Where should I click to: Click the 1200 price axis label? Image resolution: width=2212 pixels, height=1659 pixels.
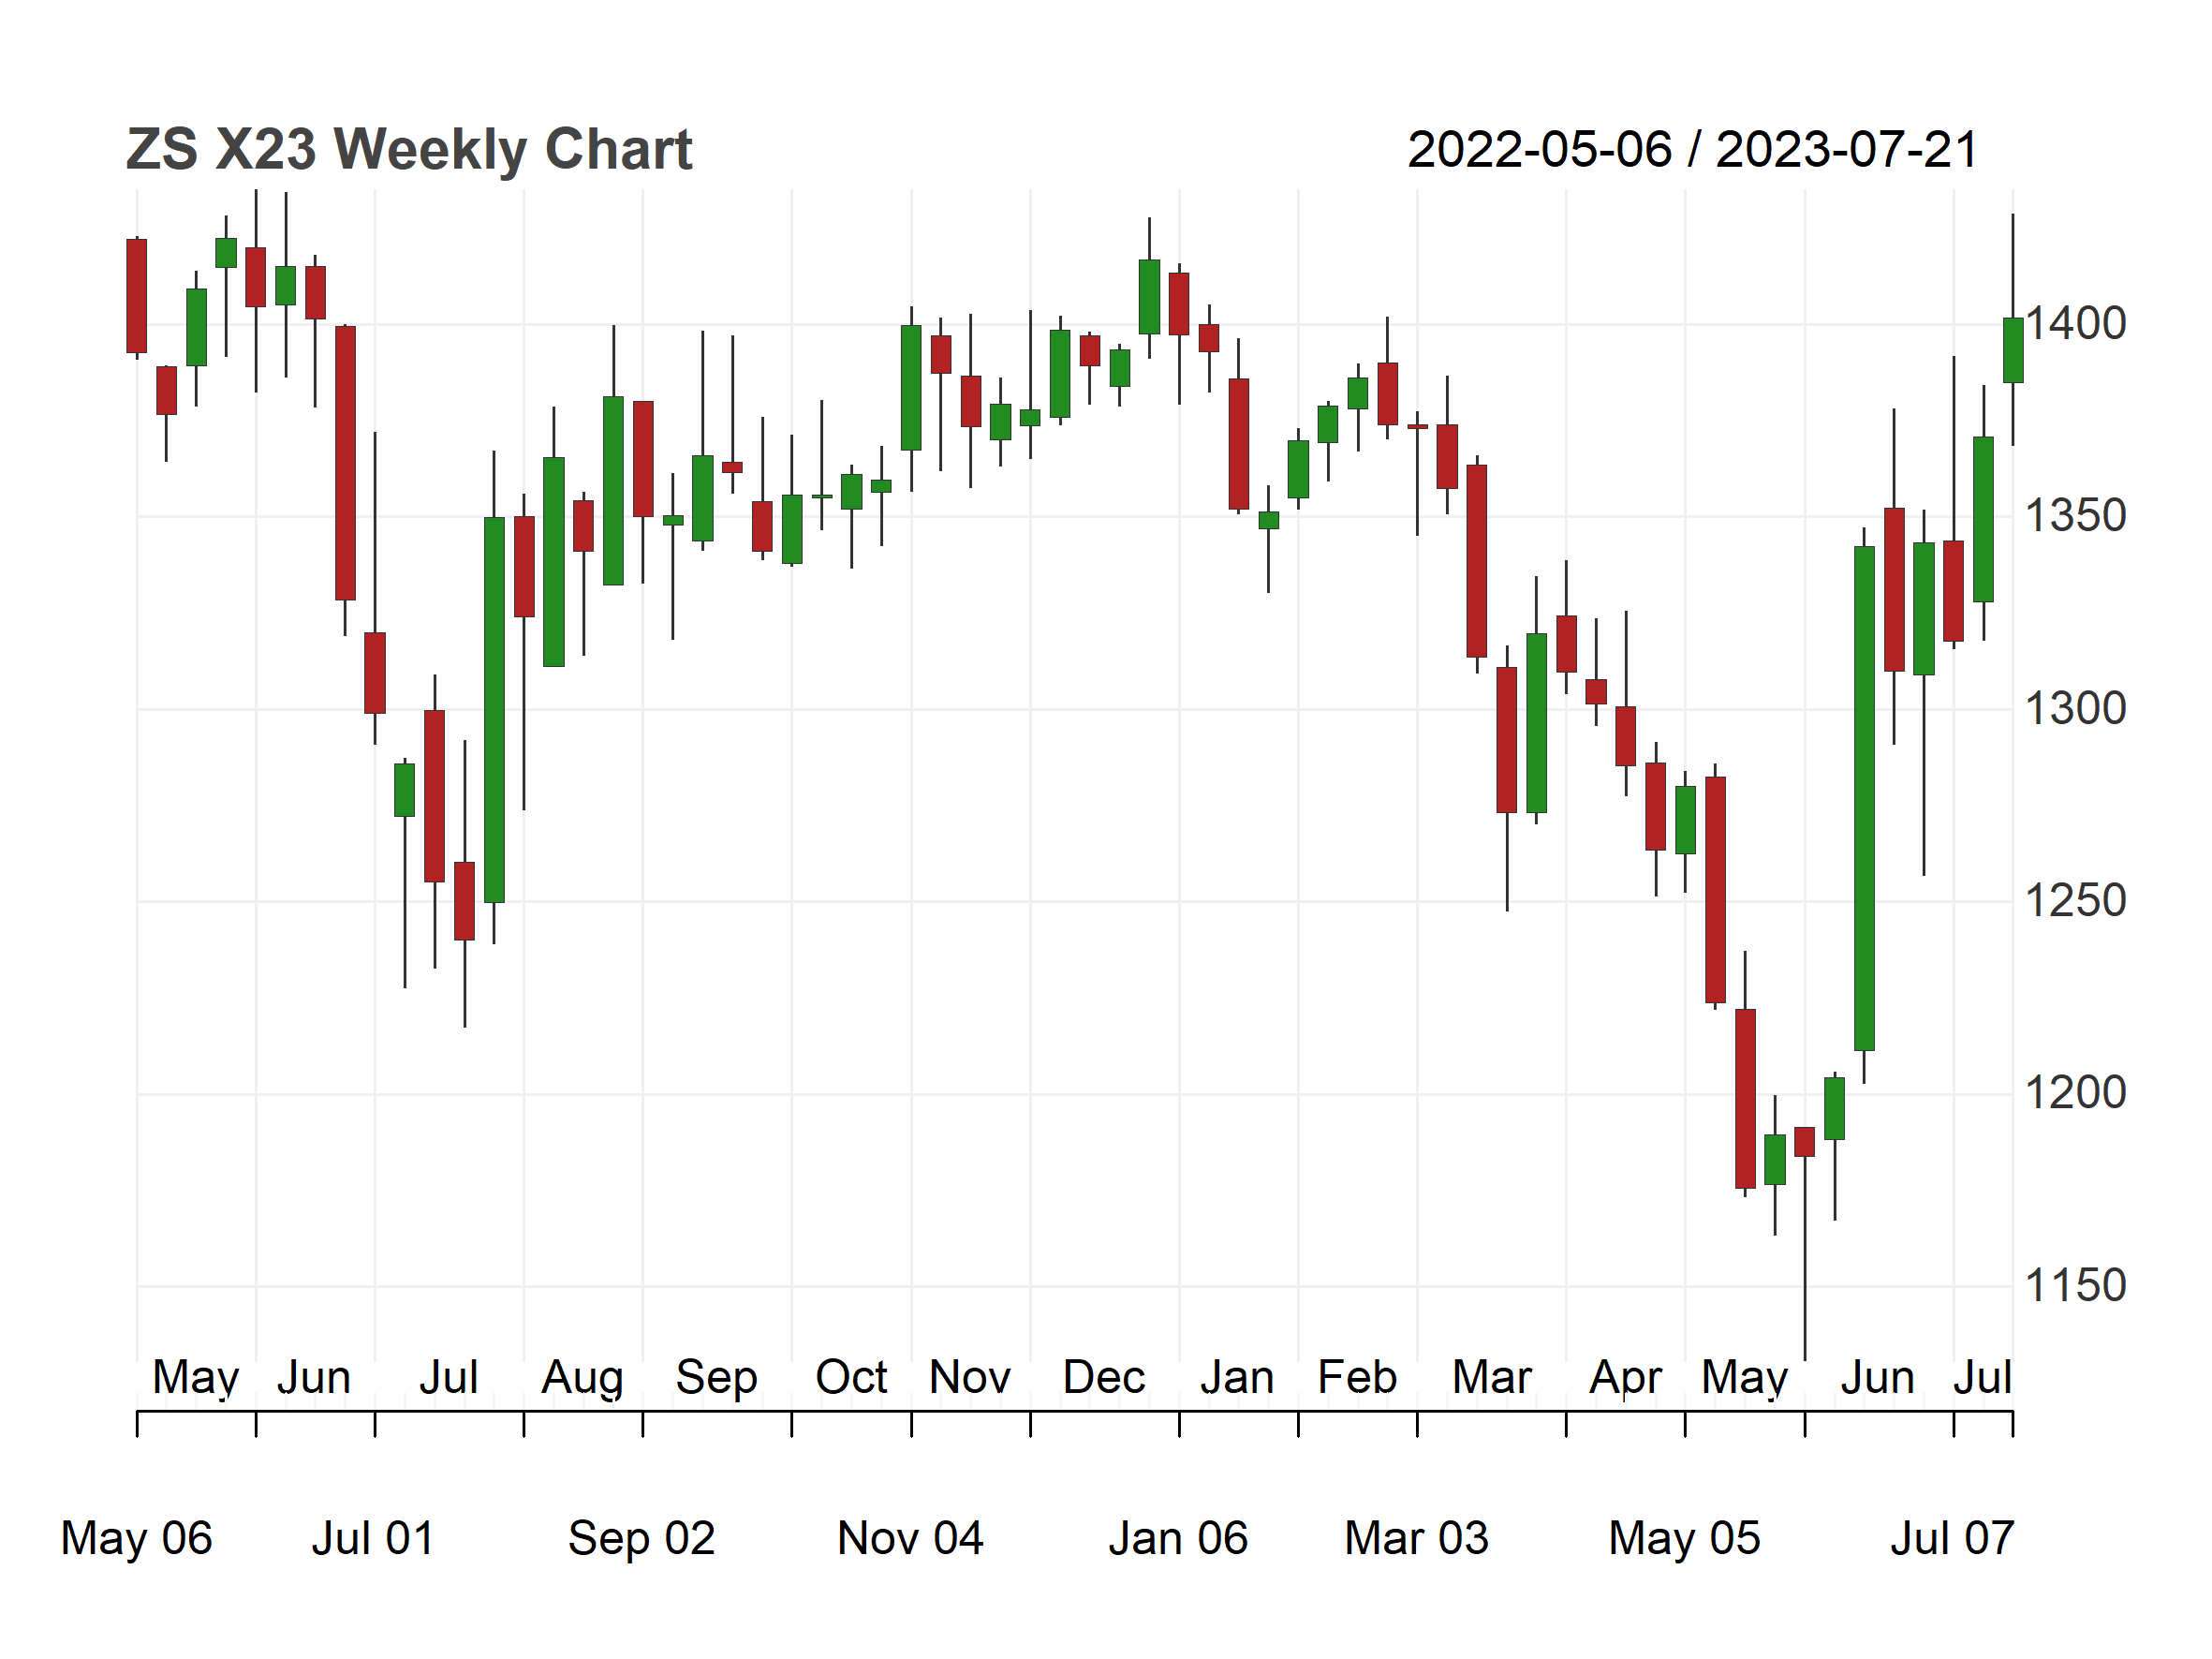tap(2075, 1093)
